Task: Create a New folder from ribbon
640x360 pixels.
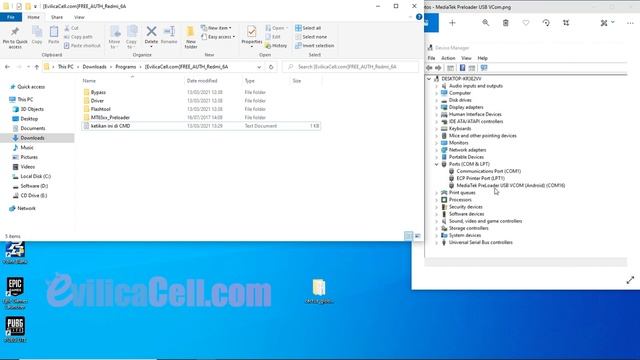Action: 191,38
